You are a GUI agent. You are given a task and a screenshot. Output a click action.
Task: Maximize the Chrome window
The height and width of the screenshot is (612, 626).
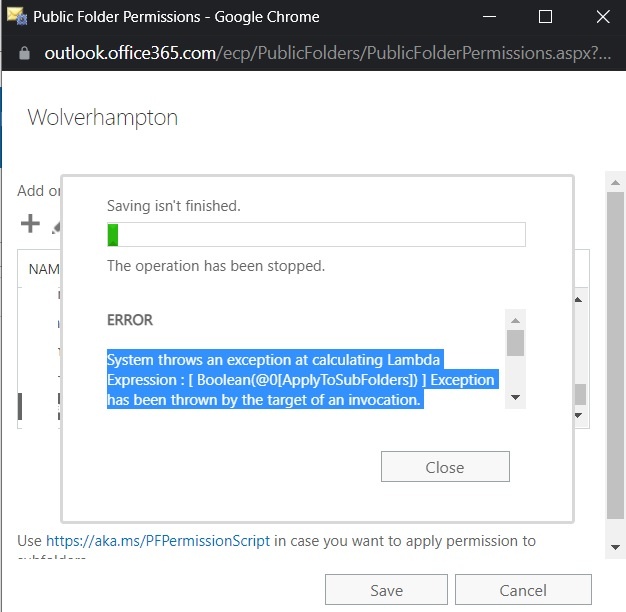545,17
